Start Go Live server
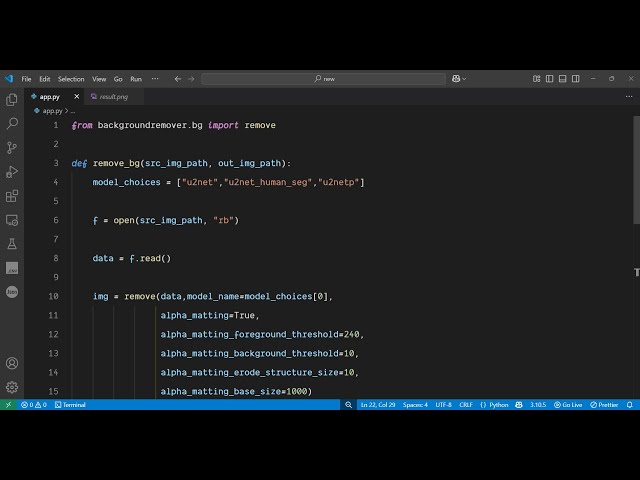The width and height of the screenshot is (640, 480). coord(568,404)
